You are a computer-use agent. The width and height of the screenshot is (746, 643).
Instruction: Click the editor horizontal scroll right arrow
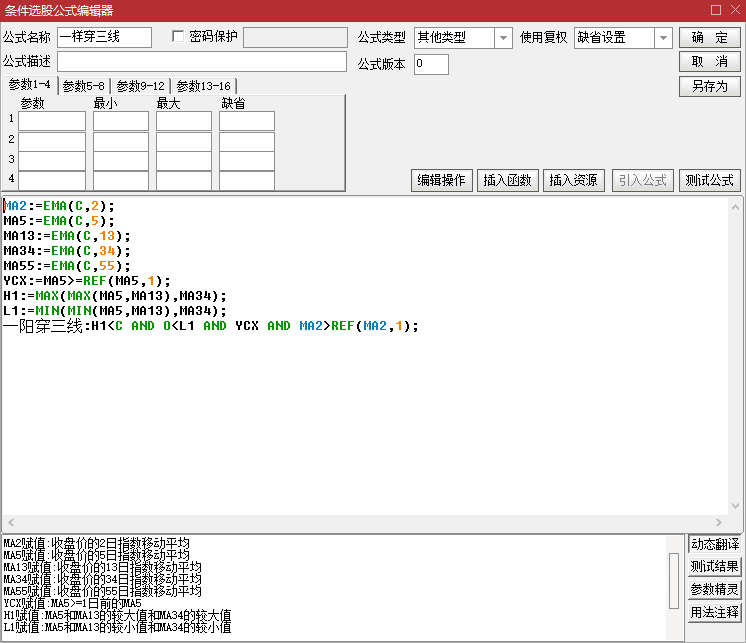pos(719,522)
